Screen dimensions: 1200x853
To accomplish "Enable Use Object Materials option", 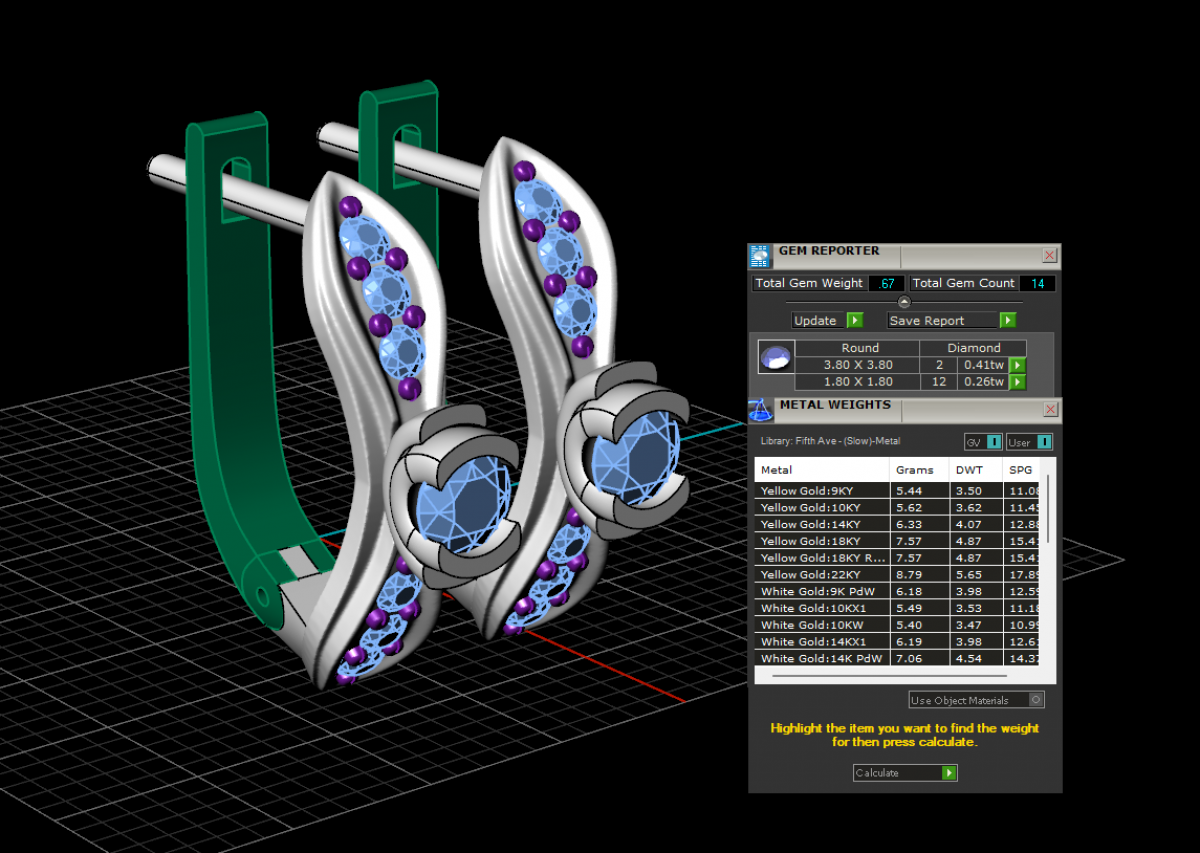I will (x=1036, y=700).
